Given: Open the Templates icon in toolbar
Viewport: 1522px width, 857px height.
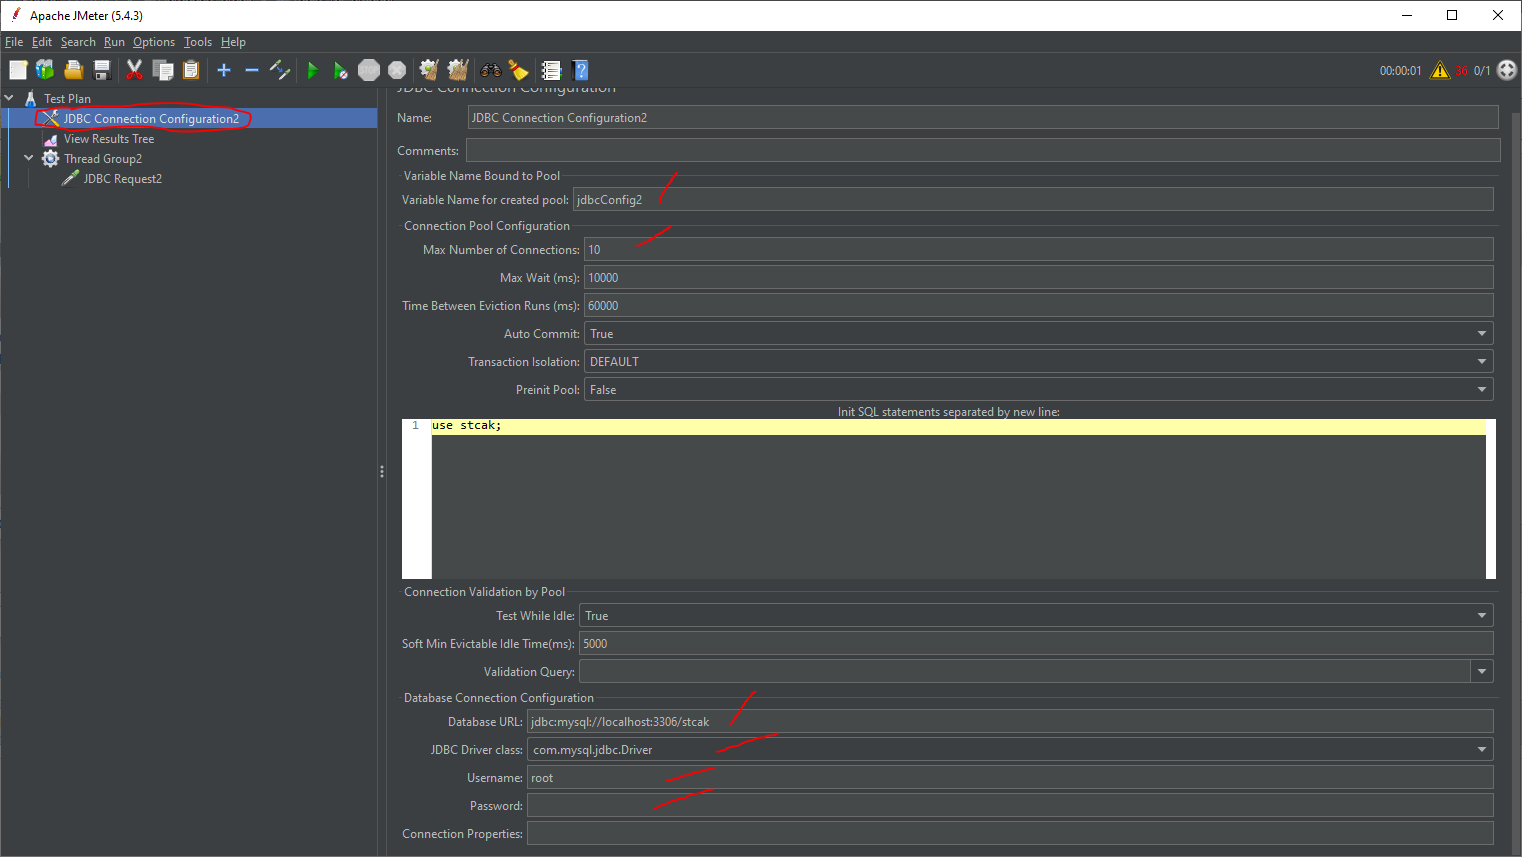Looking at the screenshot, I should 45,70.
